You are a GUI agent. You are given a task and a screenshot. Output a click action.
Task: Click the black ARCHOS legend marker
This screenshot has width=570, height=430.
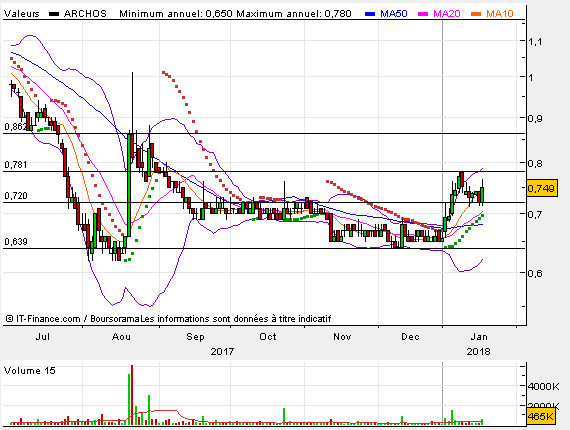[54, 14]
